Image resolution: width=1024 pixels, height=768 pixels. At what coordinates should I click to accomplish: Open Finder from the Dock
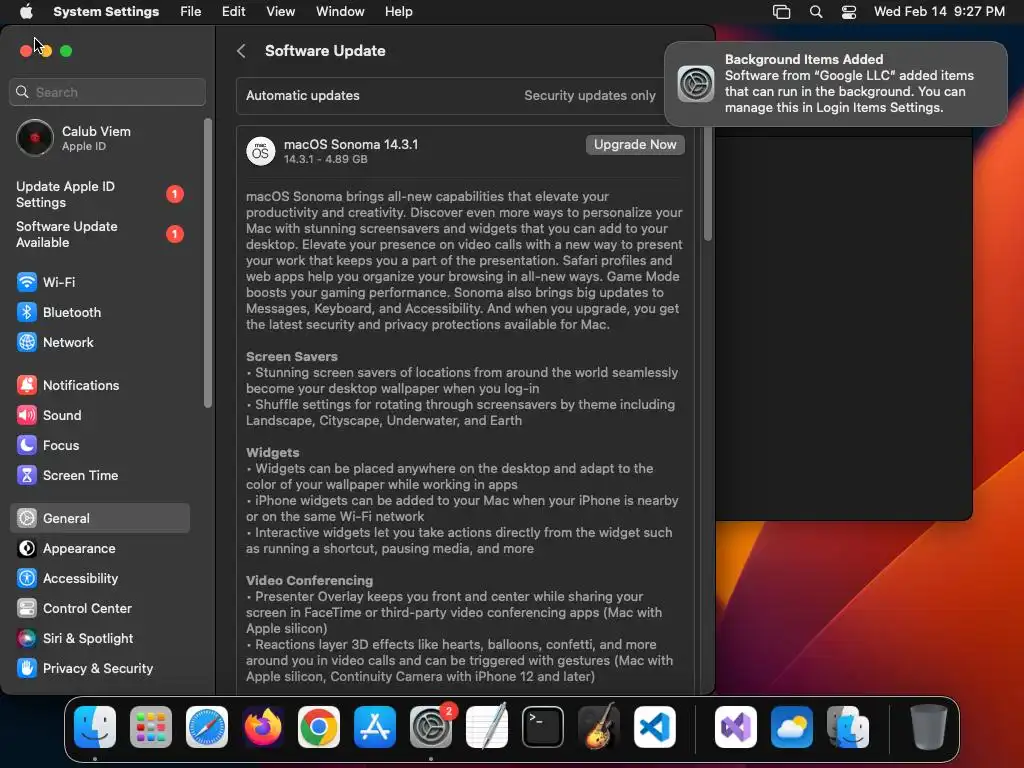pos(95,727)
